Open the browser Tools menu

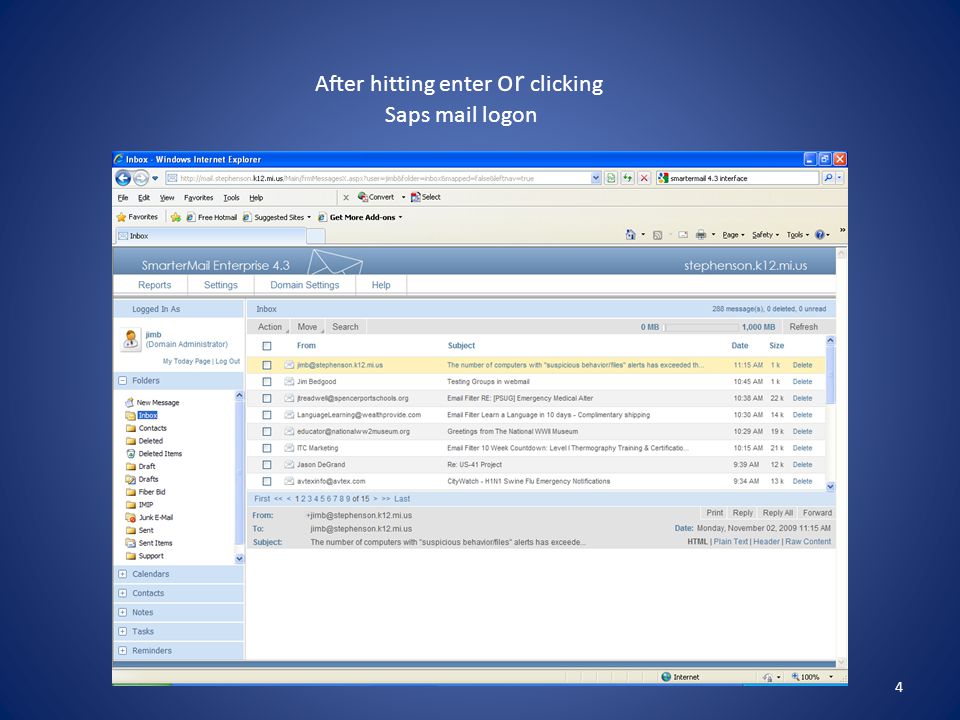tap(231, 198)
